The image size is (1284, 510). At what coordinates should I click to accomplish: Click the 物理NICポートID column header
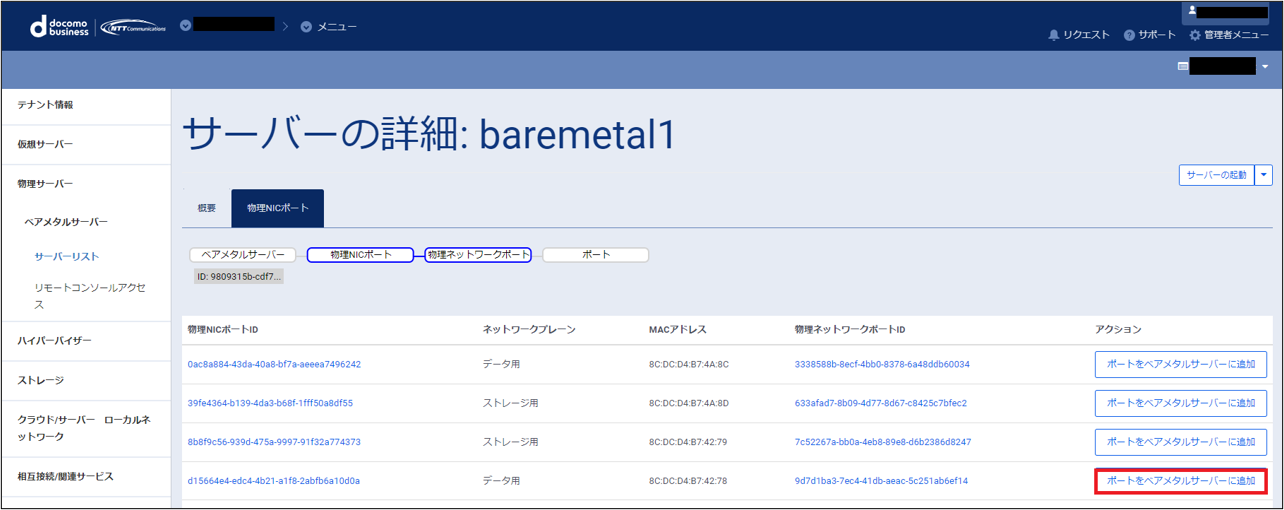coord(223,330)
